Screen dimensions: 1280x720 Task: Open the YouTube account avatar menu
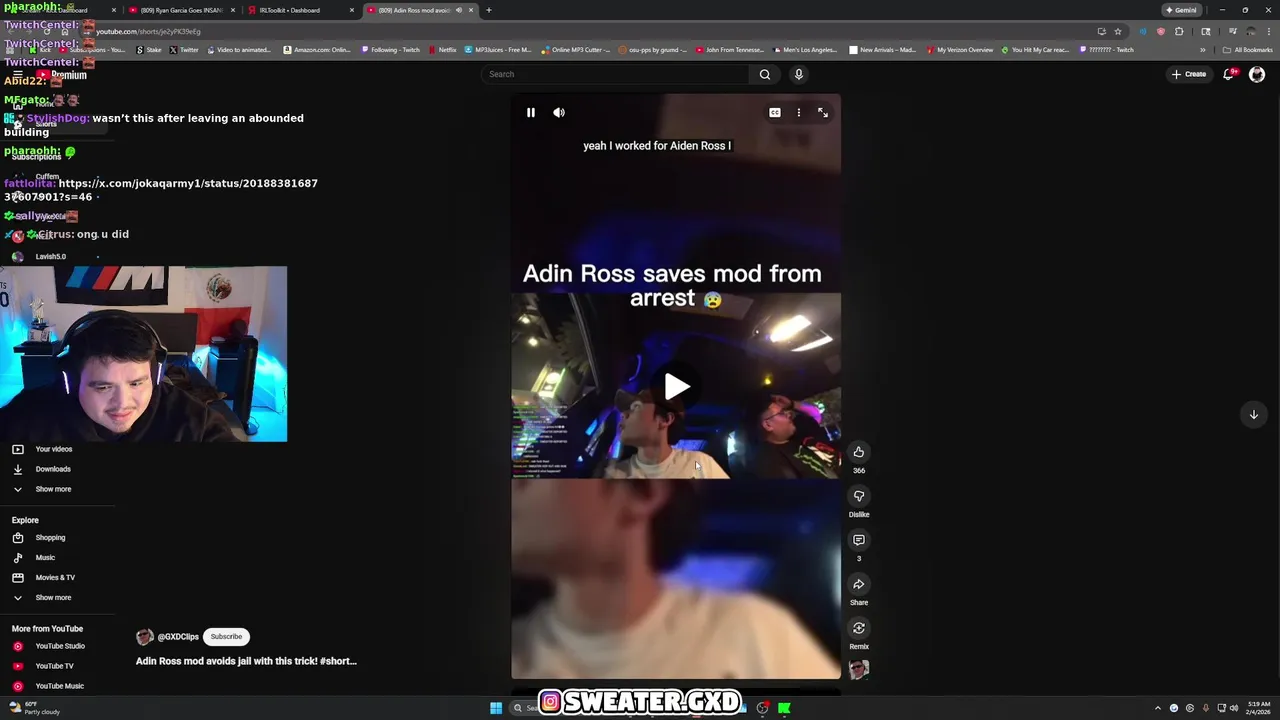(1257, 74)
